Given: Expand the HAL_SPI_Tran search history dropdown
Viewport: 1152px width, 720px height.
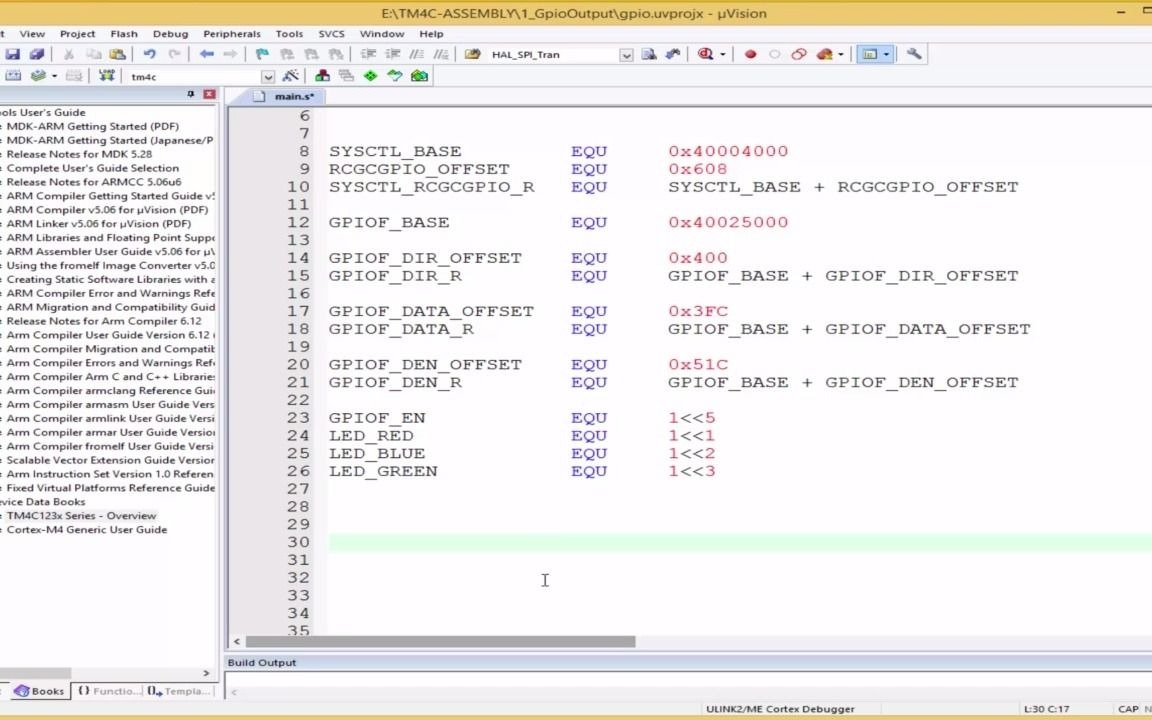Looking at the screenshot, I should pos(626,54).
